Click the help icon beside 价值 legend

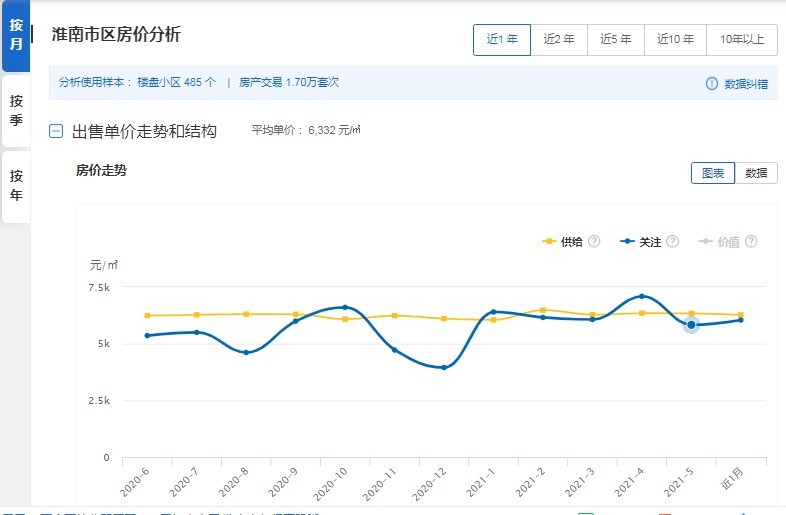tap(751, 242)
